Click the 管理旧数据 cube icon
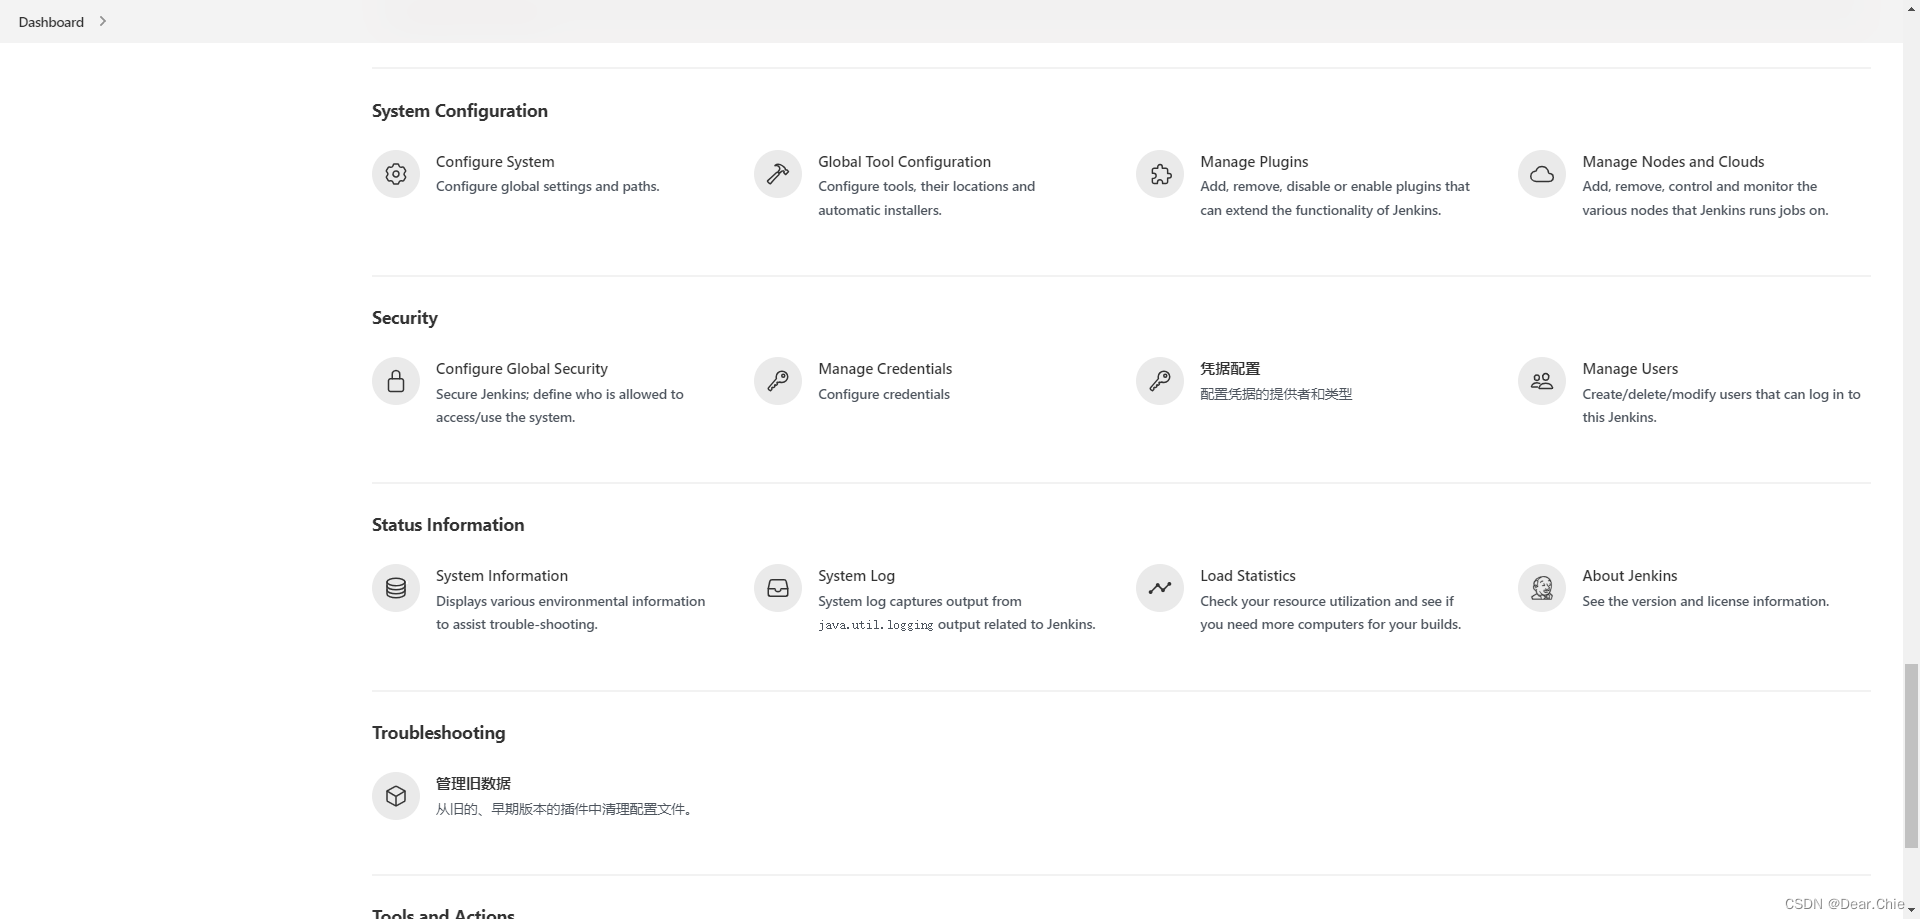The height and width of the screenshot is (919, 1920). (396, 796)
